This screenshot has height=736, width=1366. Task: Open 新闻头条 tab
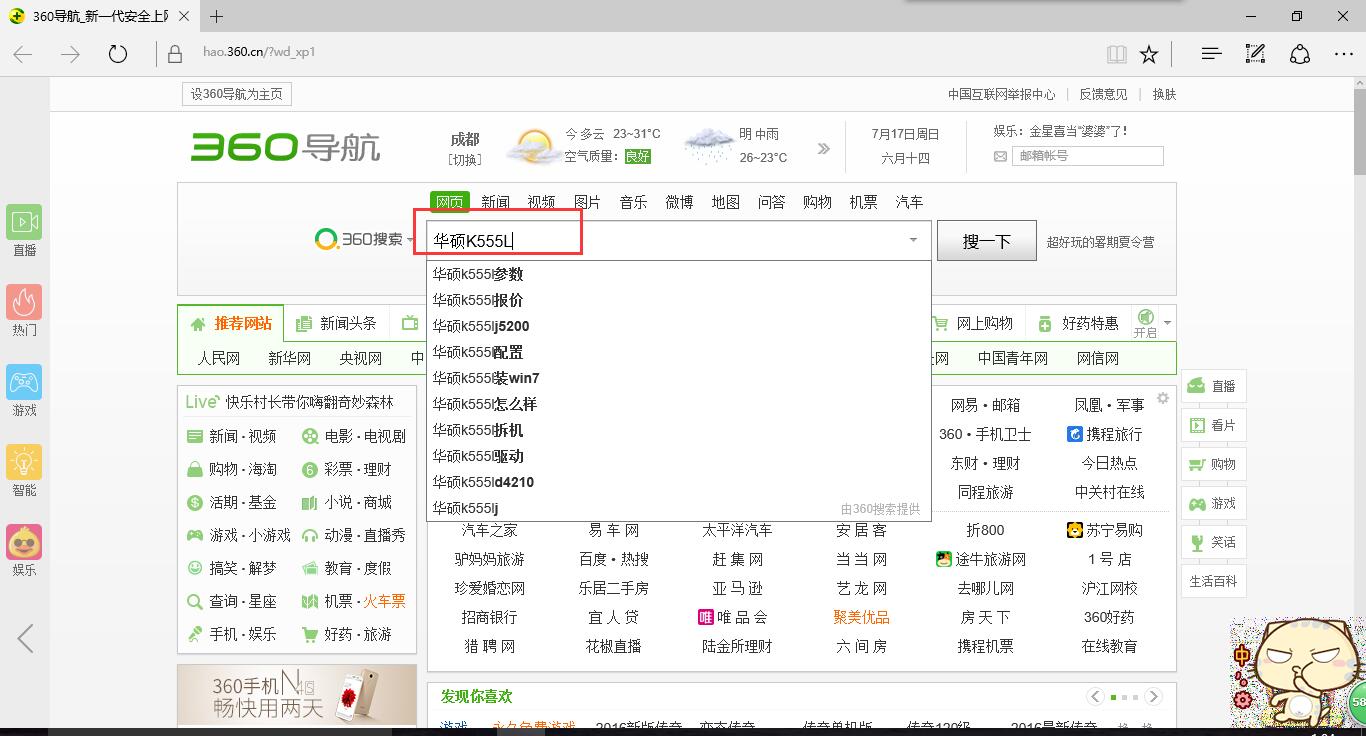pyautogui.click(x=337, y=323)
